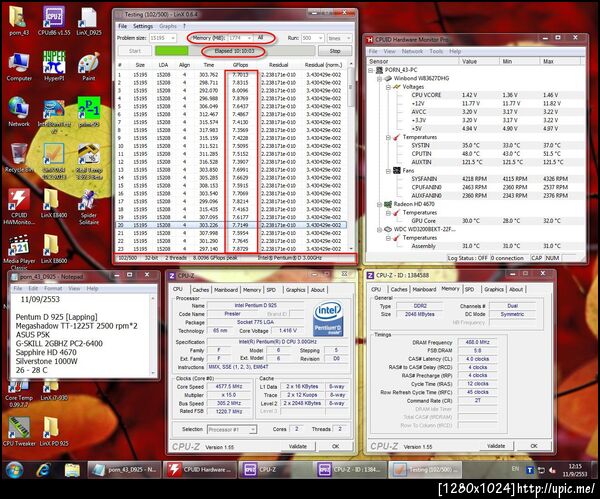Open SPD tab in CPU-Z ID 1384588 window

tap(470, 290)
